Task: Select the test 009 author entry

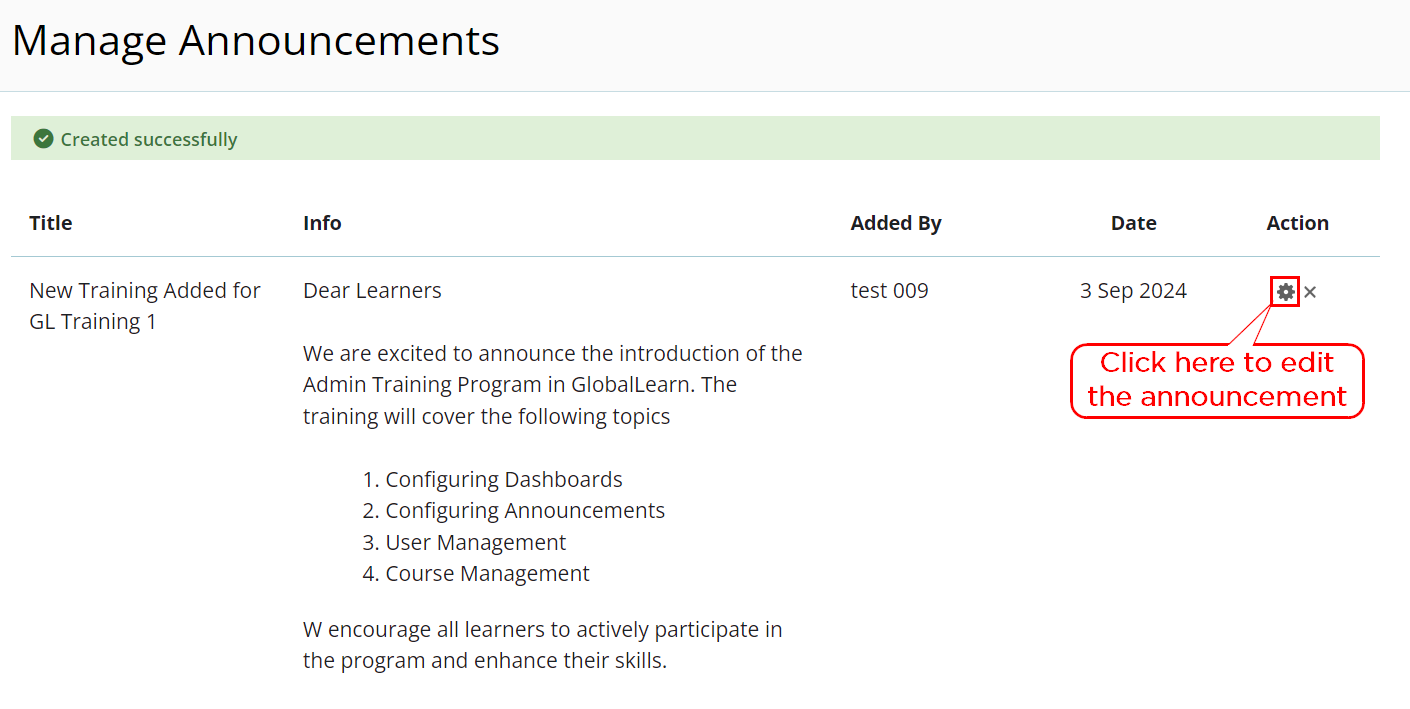Action: [889, 291]
